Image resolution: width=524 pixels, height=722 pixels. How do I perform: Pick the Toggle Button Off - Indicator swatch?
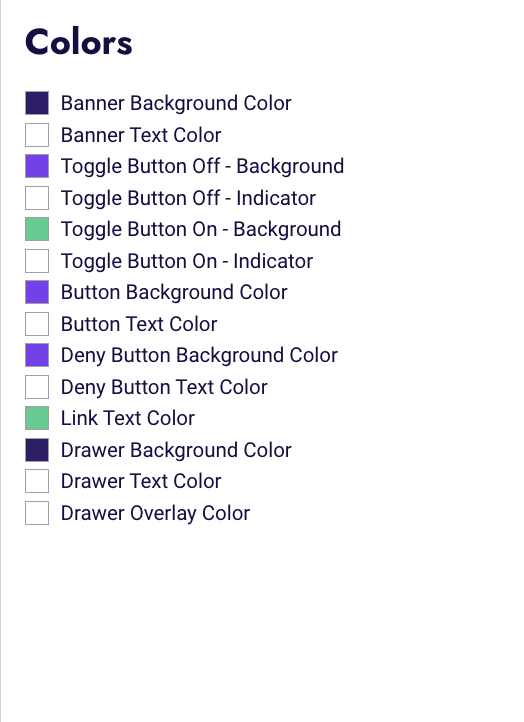tap(37, 198)
